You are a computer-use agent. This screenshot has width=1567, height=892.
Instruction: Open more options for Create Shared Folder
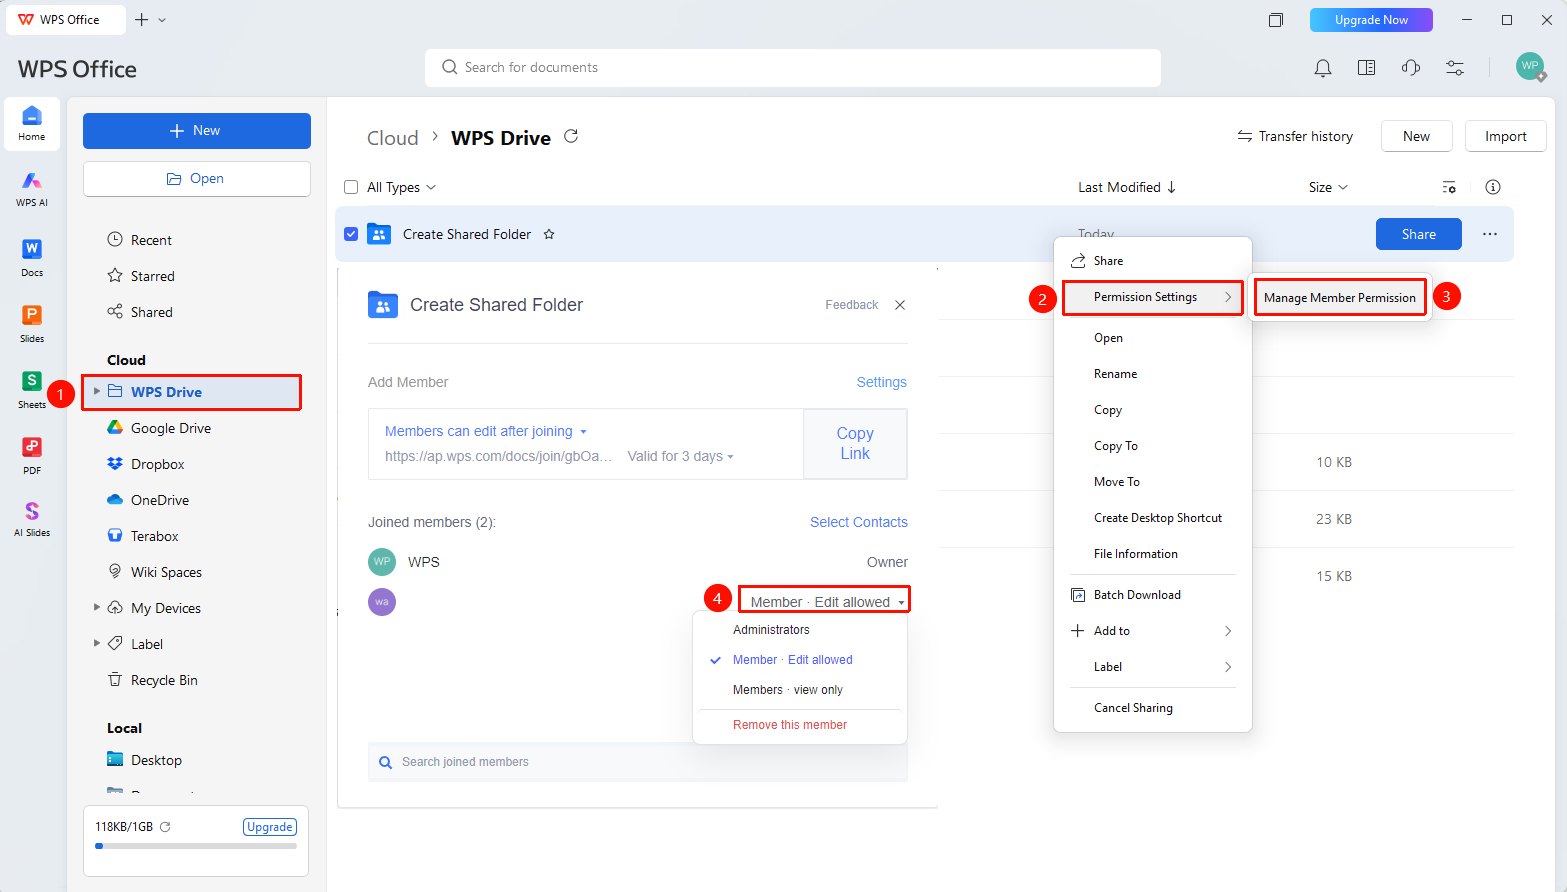pos(1490,234)
